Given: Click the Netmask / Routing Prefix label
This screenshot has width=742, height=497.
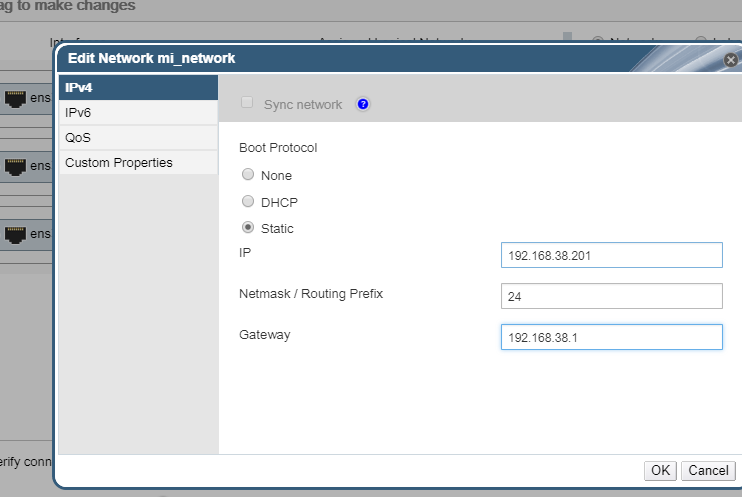Looking at the screenshot, I should (x=311, y=294).
